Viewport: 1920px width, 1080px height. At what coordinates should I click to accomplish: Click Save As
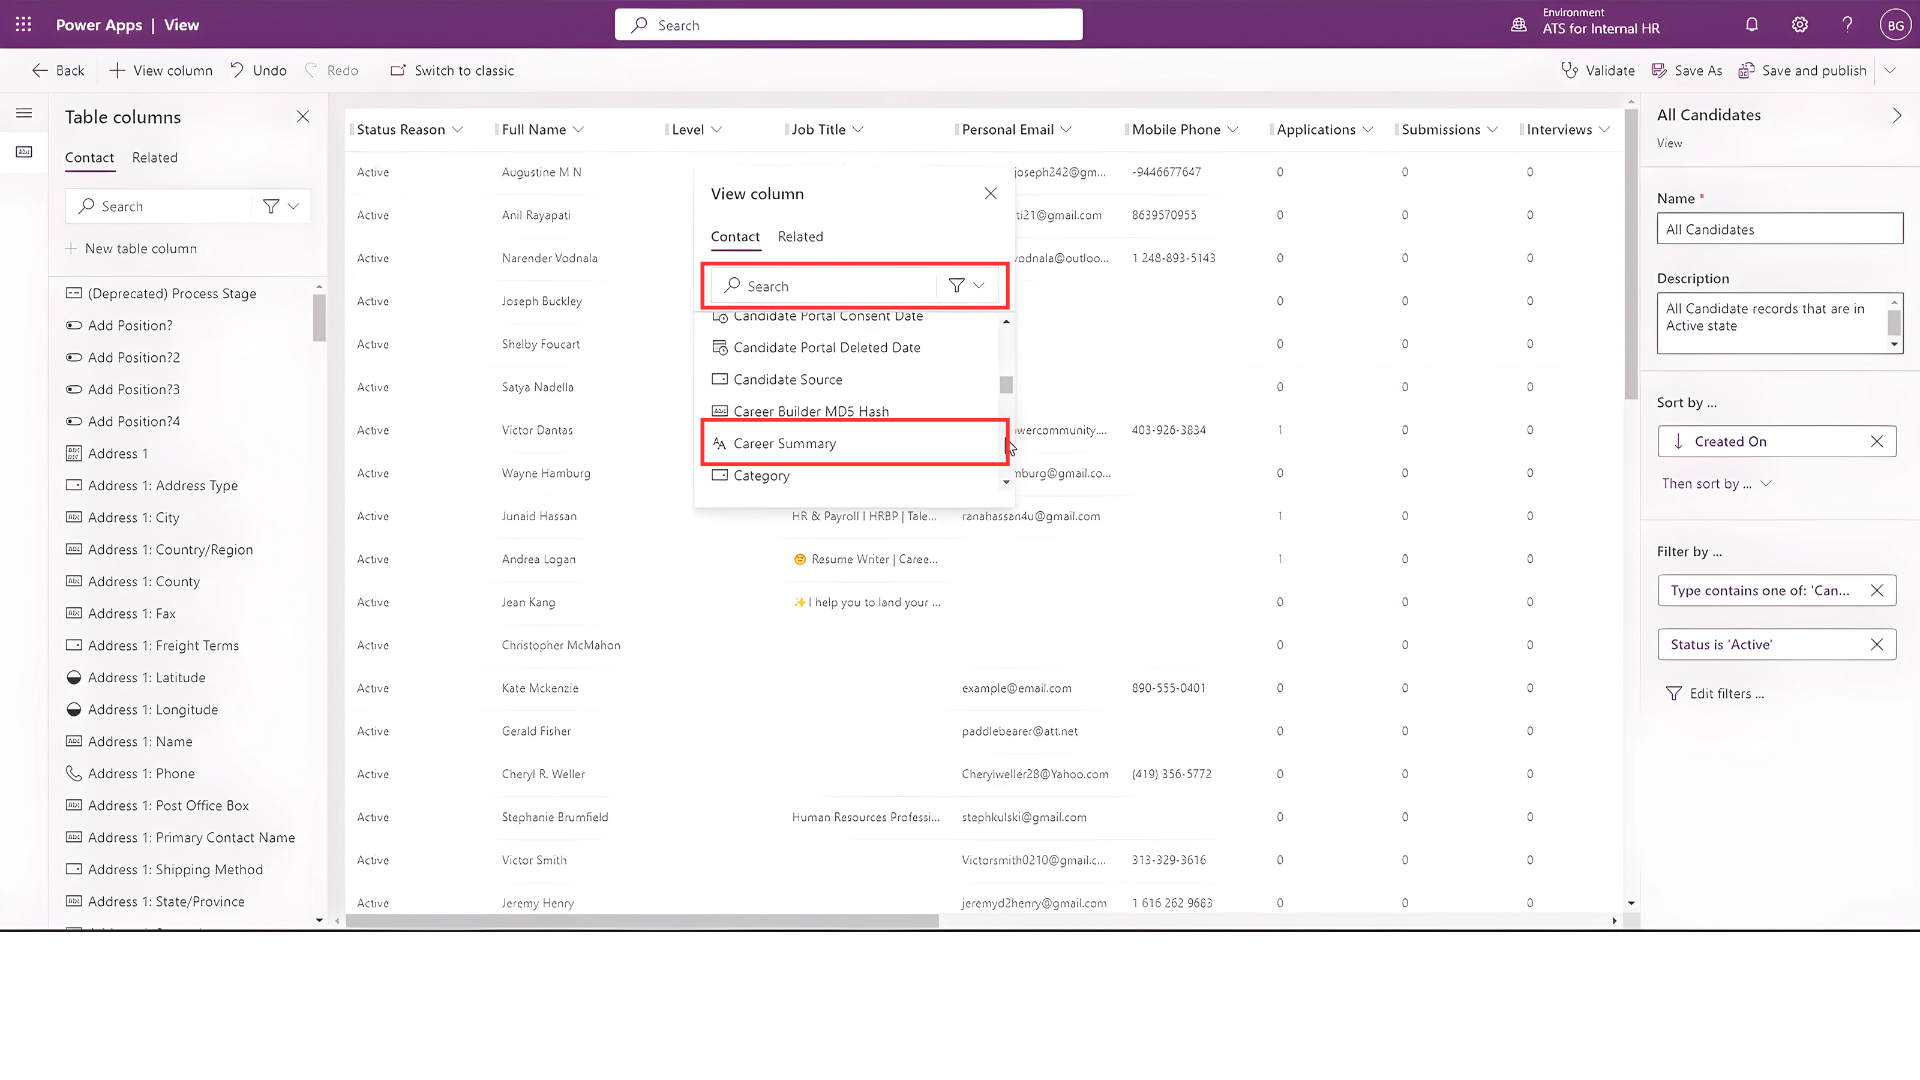tap(1687, 70)
